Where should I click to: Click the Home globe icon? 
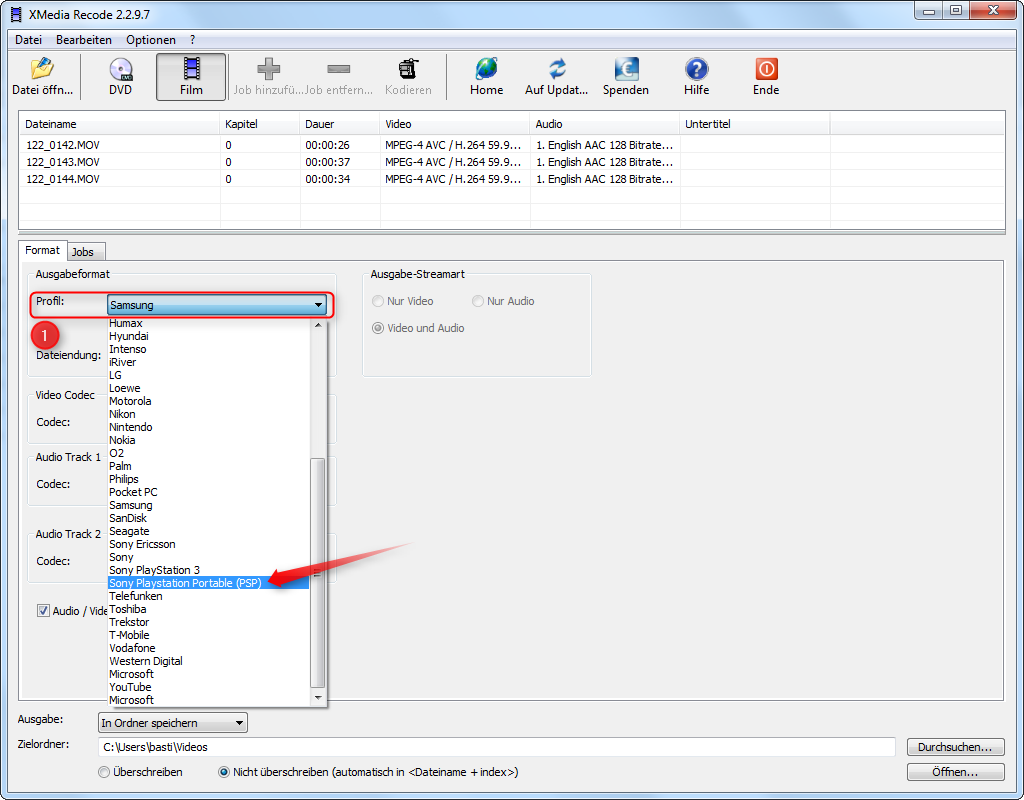pos(486,70)
